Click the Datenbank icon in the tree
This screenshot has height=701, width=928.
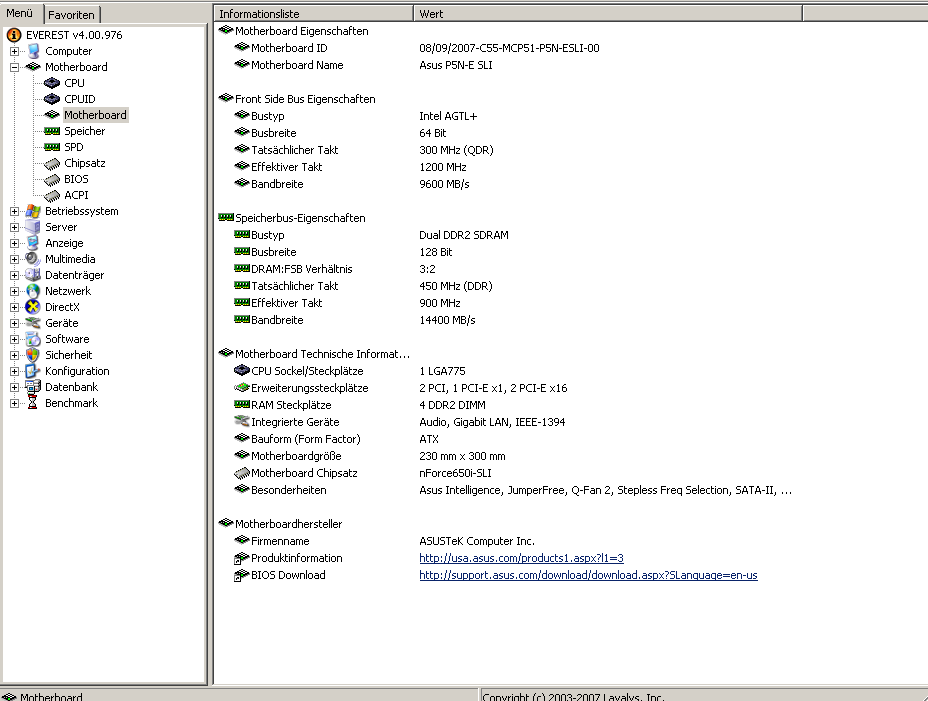(33, 387)
